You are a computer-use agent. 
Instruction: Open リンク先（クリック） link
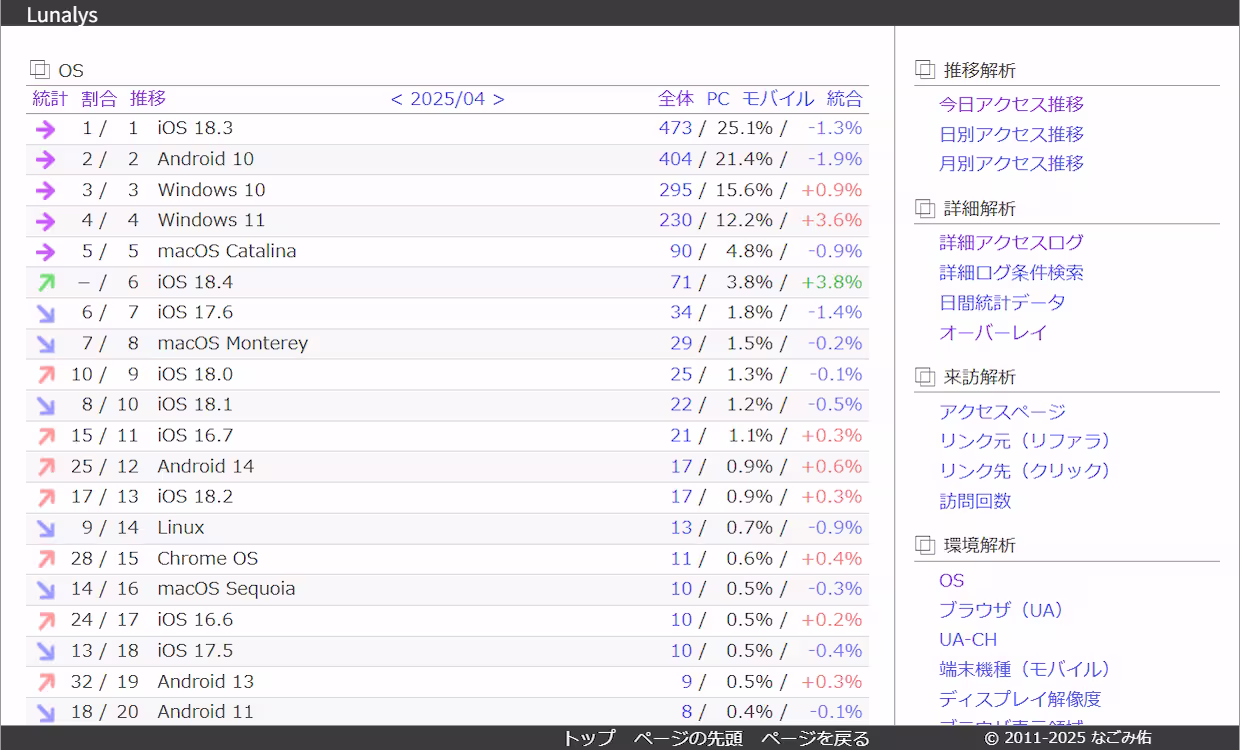(1025, 471)
